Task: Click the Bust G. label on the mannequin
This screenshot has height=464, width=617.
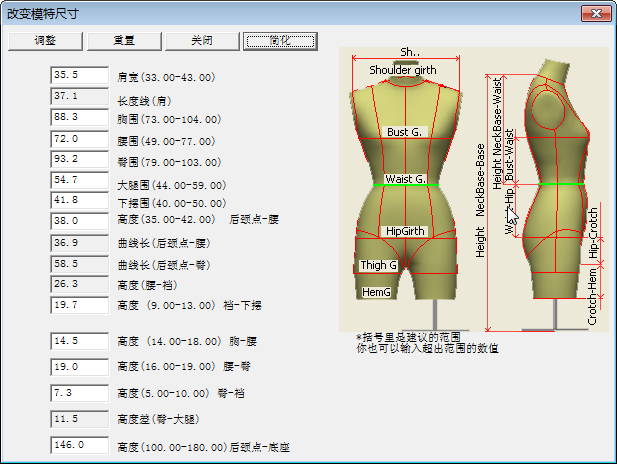Action: 405,132
